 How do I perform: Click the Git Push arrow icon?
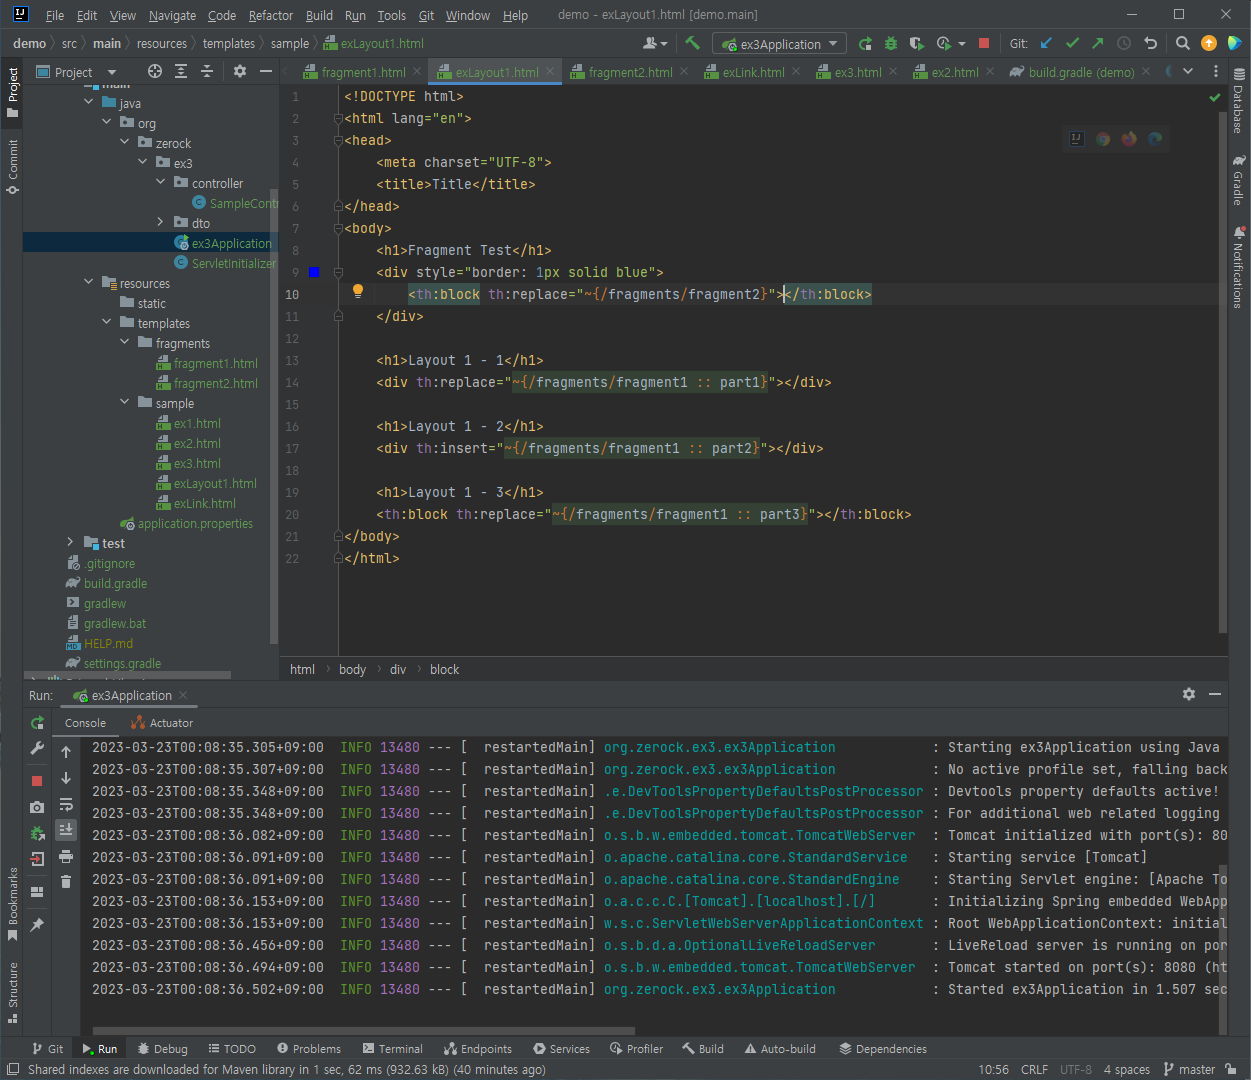point(1098,43)
